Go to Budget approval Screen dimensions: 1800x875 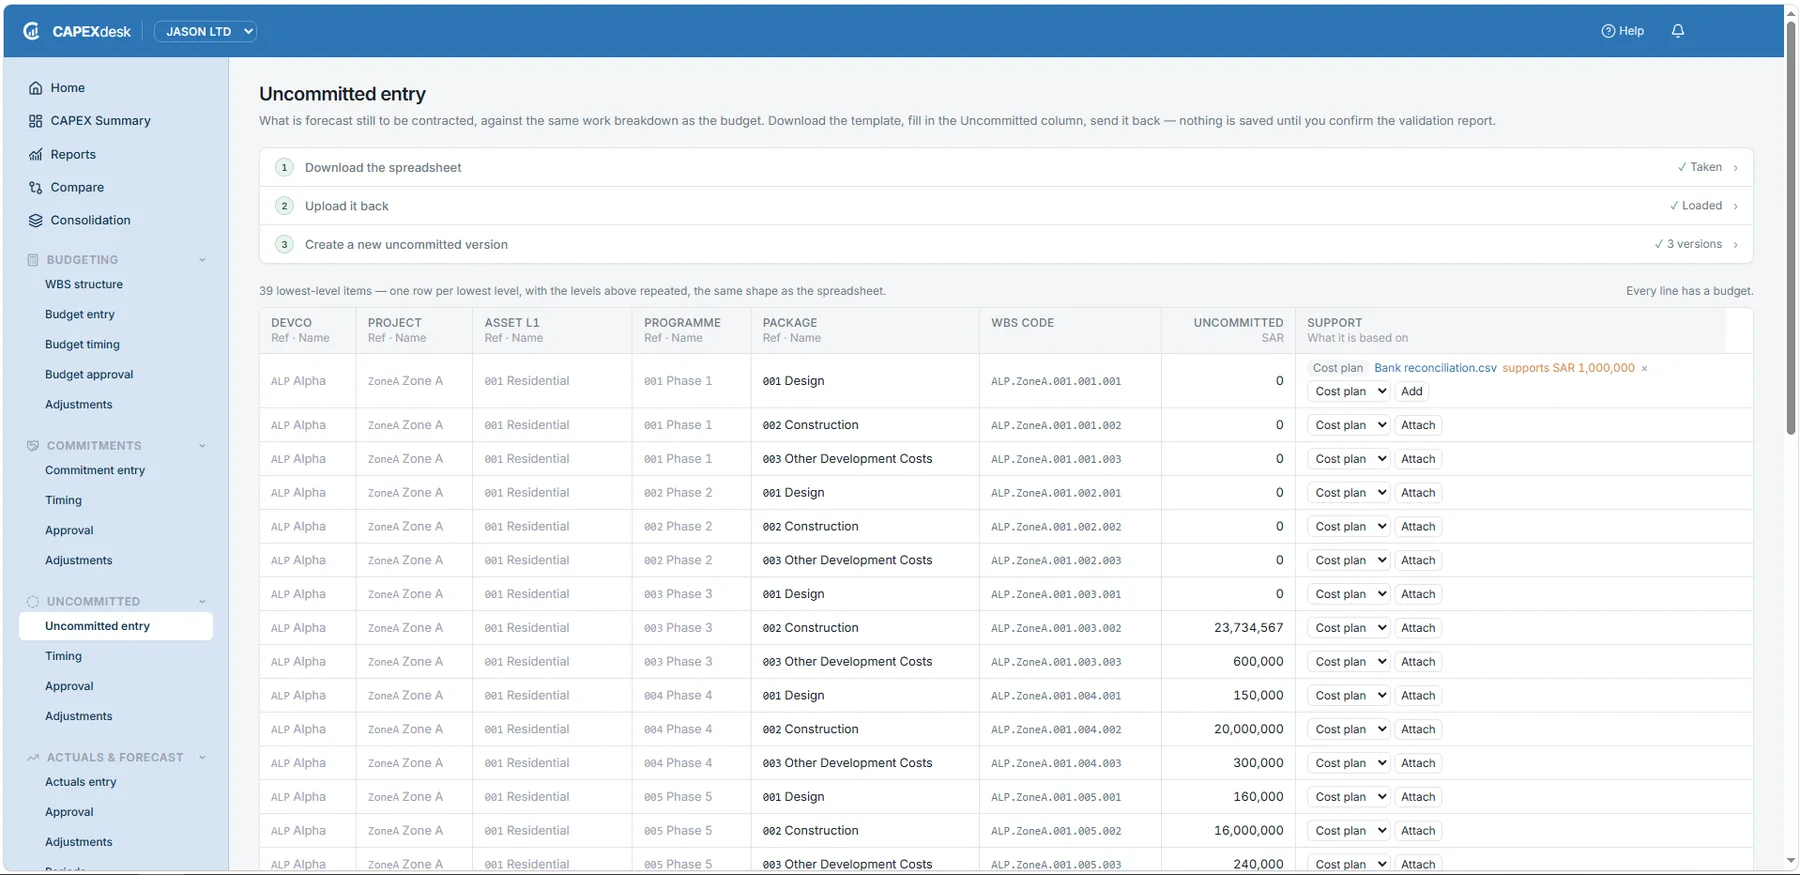pyautogui.click(x=89, y=375)
